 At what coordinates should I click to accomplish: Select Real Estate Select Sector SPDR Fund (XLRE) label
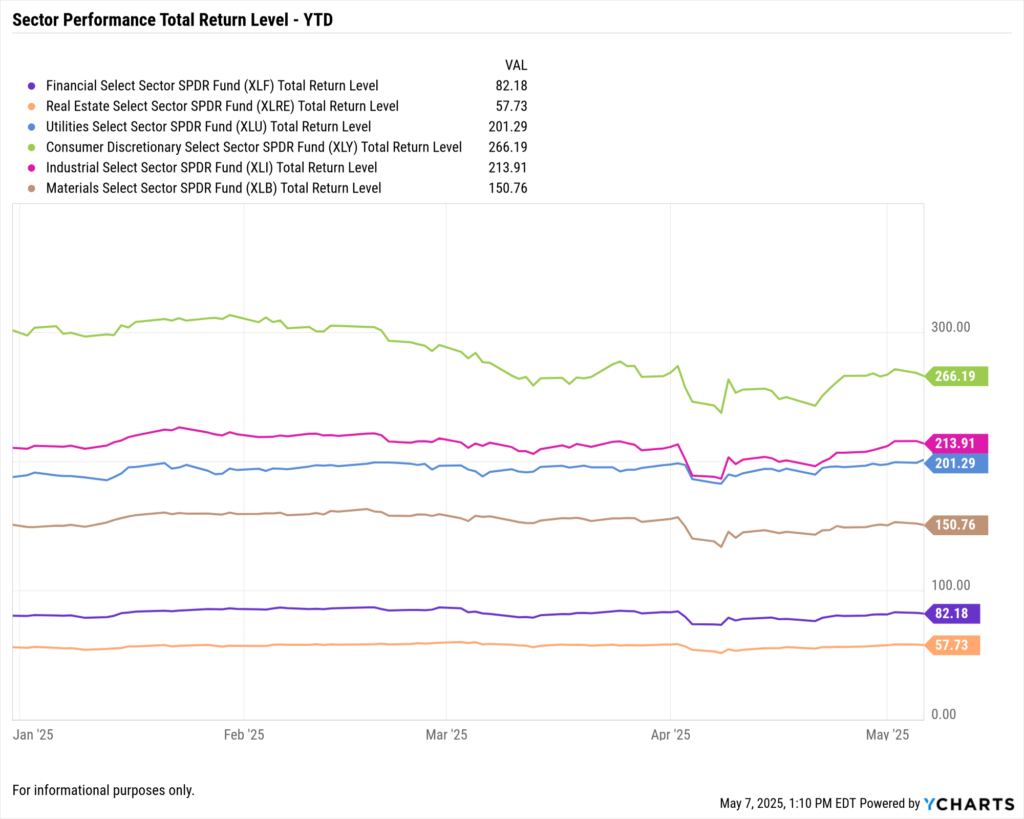222,106
